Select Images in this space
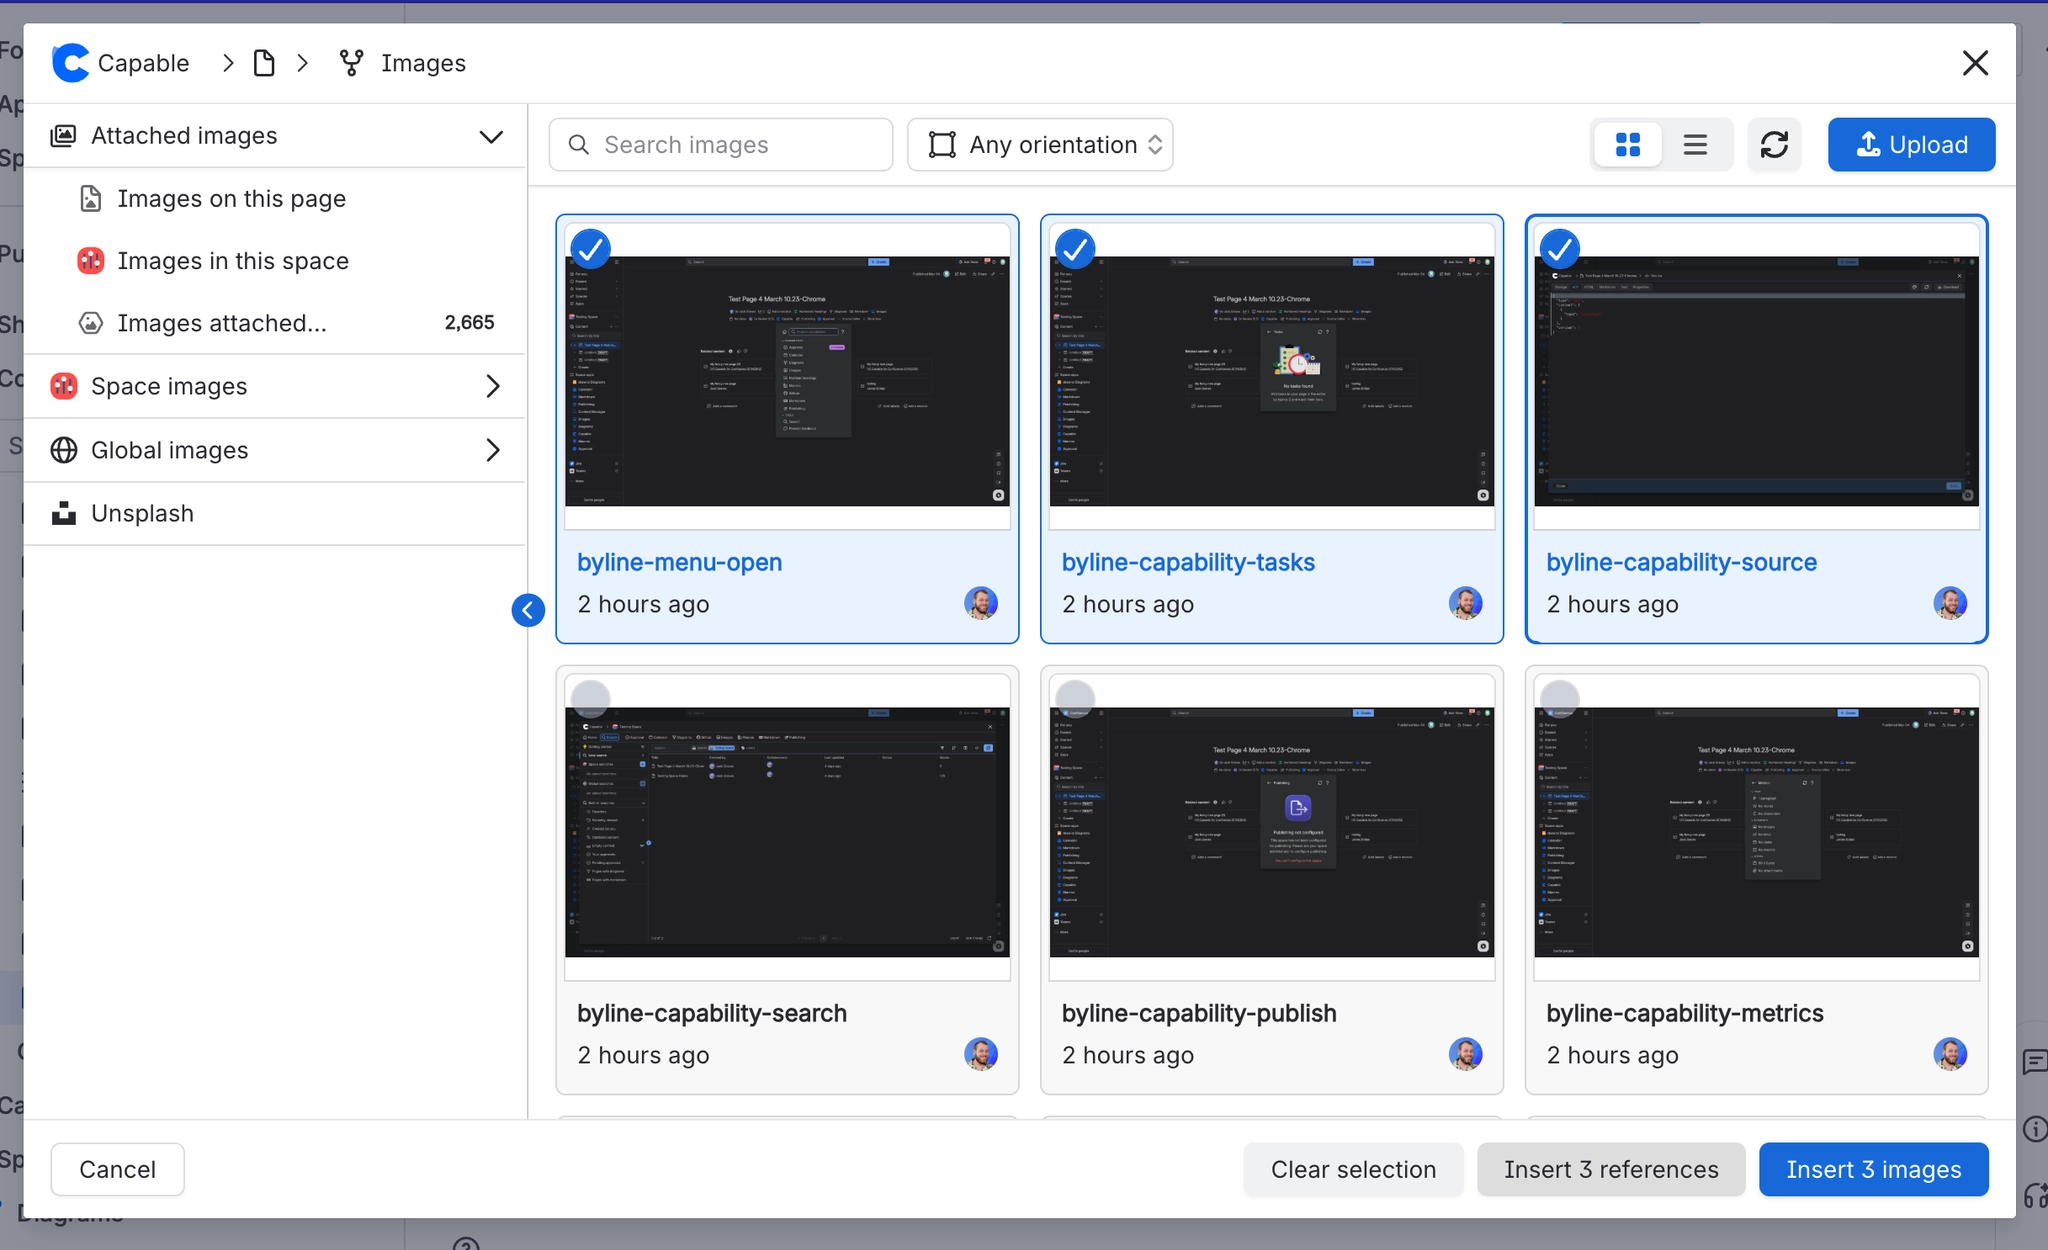The width and height of the screenshot is (2048, 1250). pyautogui.click(x=233, y=260)
